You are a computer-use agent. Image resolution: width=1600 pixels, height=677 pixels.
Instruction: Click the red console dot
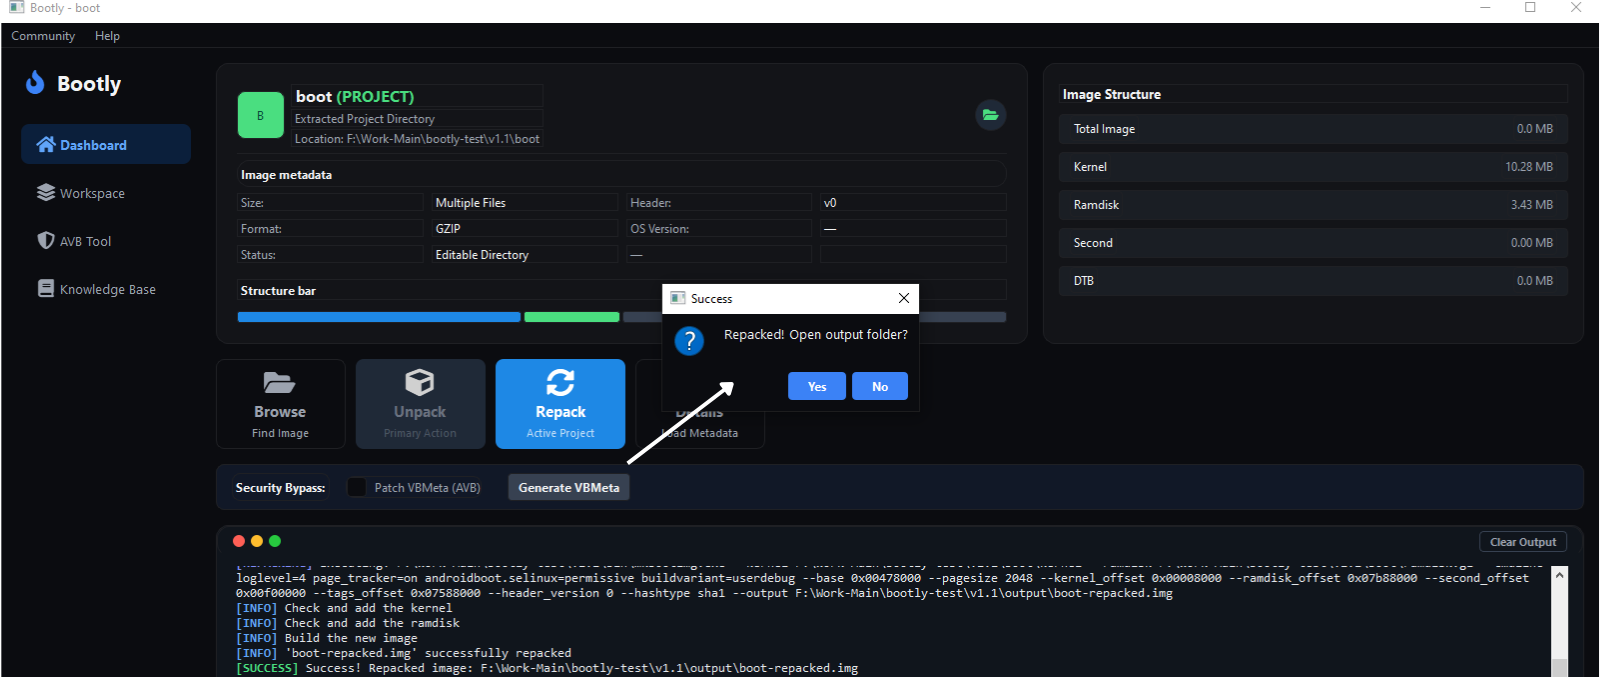tap(239, 541)
